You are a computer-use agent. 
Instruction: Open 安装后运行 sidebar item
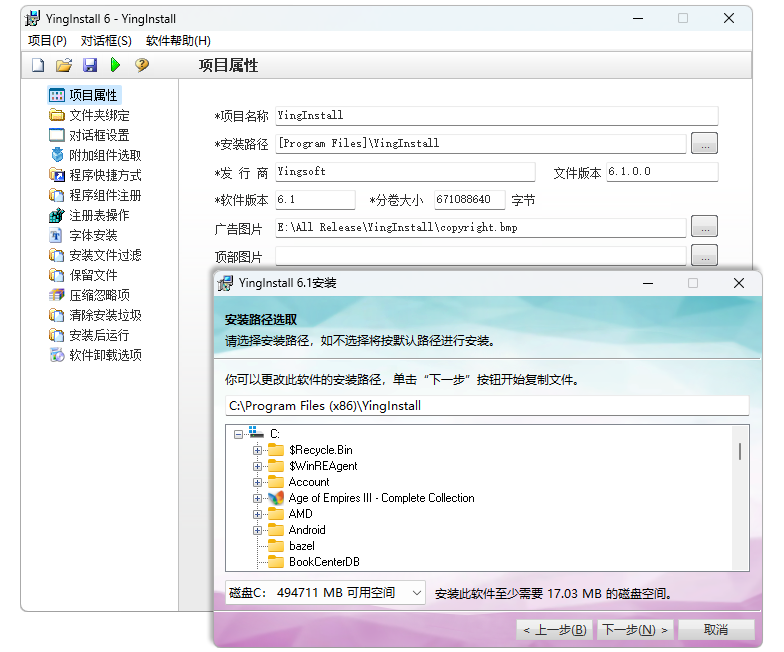pos(90,335)
